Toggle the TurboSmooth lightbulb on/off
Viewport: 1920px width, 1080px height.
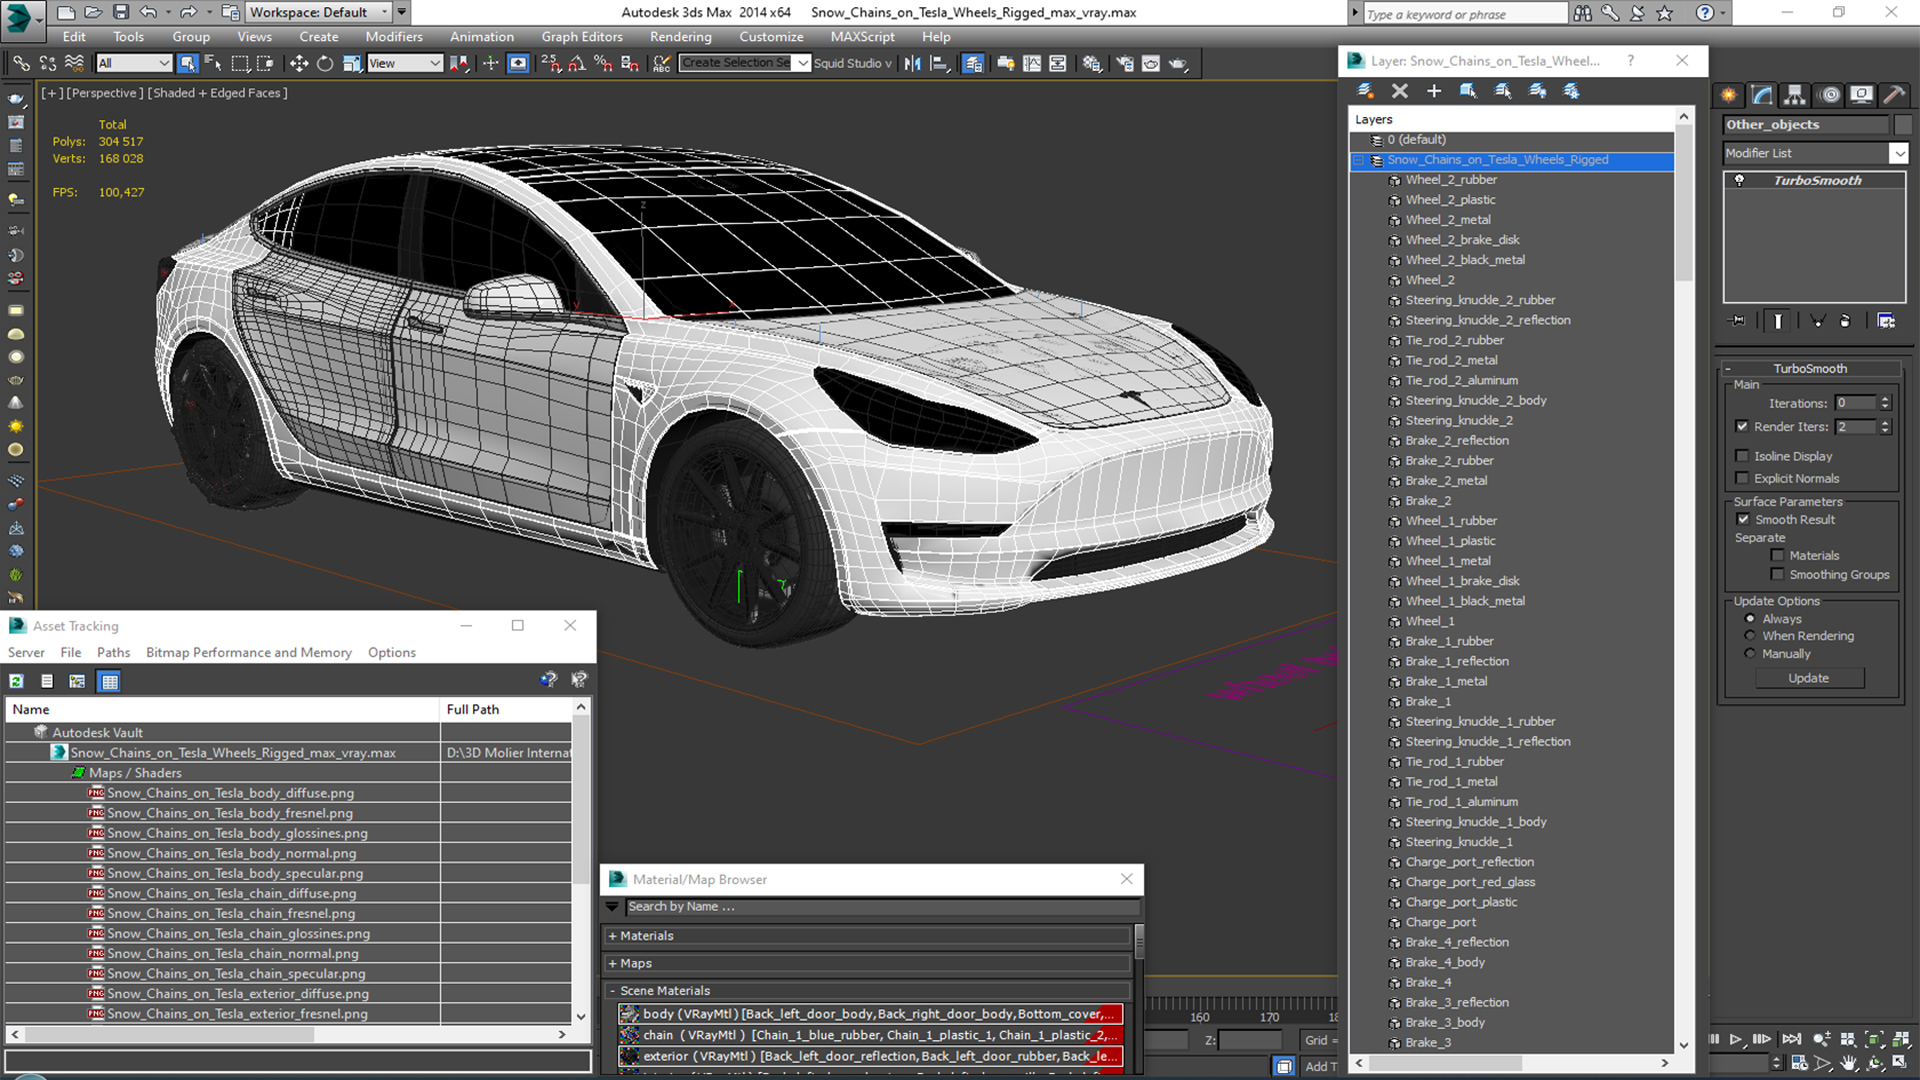pos(1740,180)
